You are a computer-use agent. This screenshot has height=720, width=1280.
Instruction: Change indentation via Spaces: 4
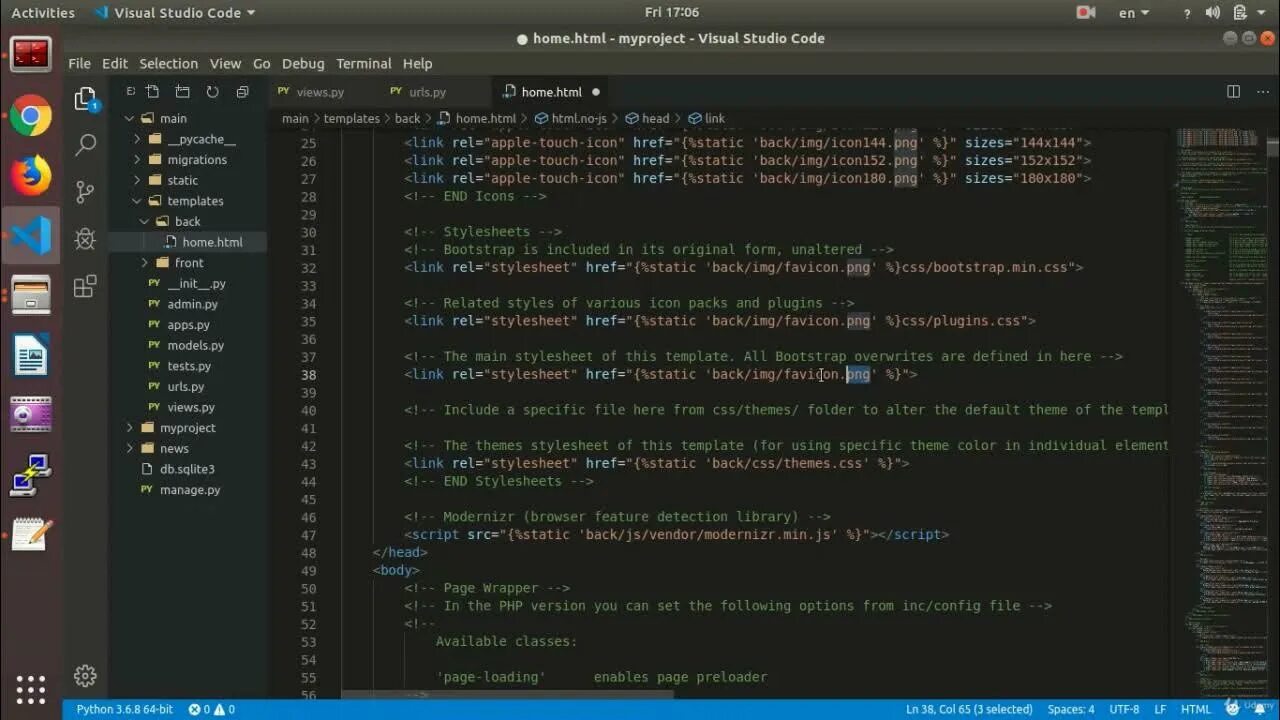tap(1070, 709)
